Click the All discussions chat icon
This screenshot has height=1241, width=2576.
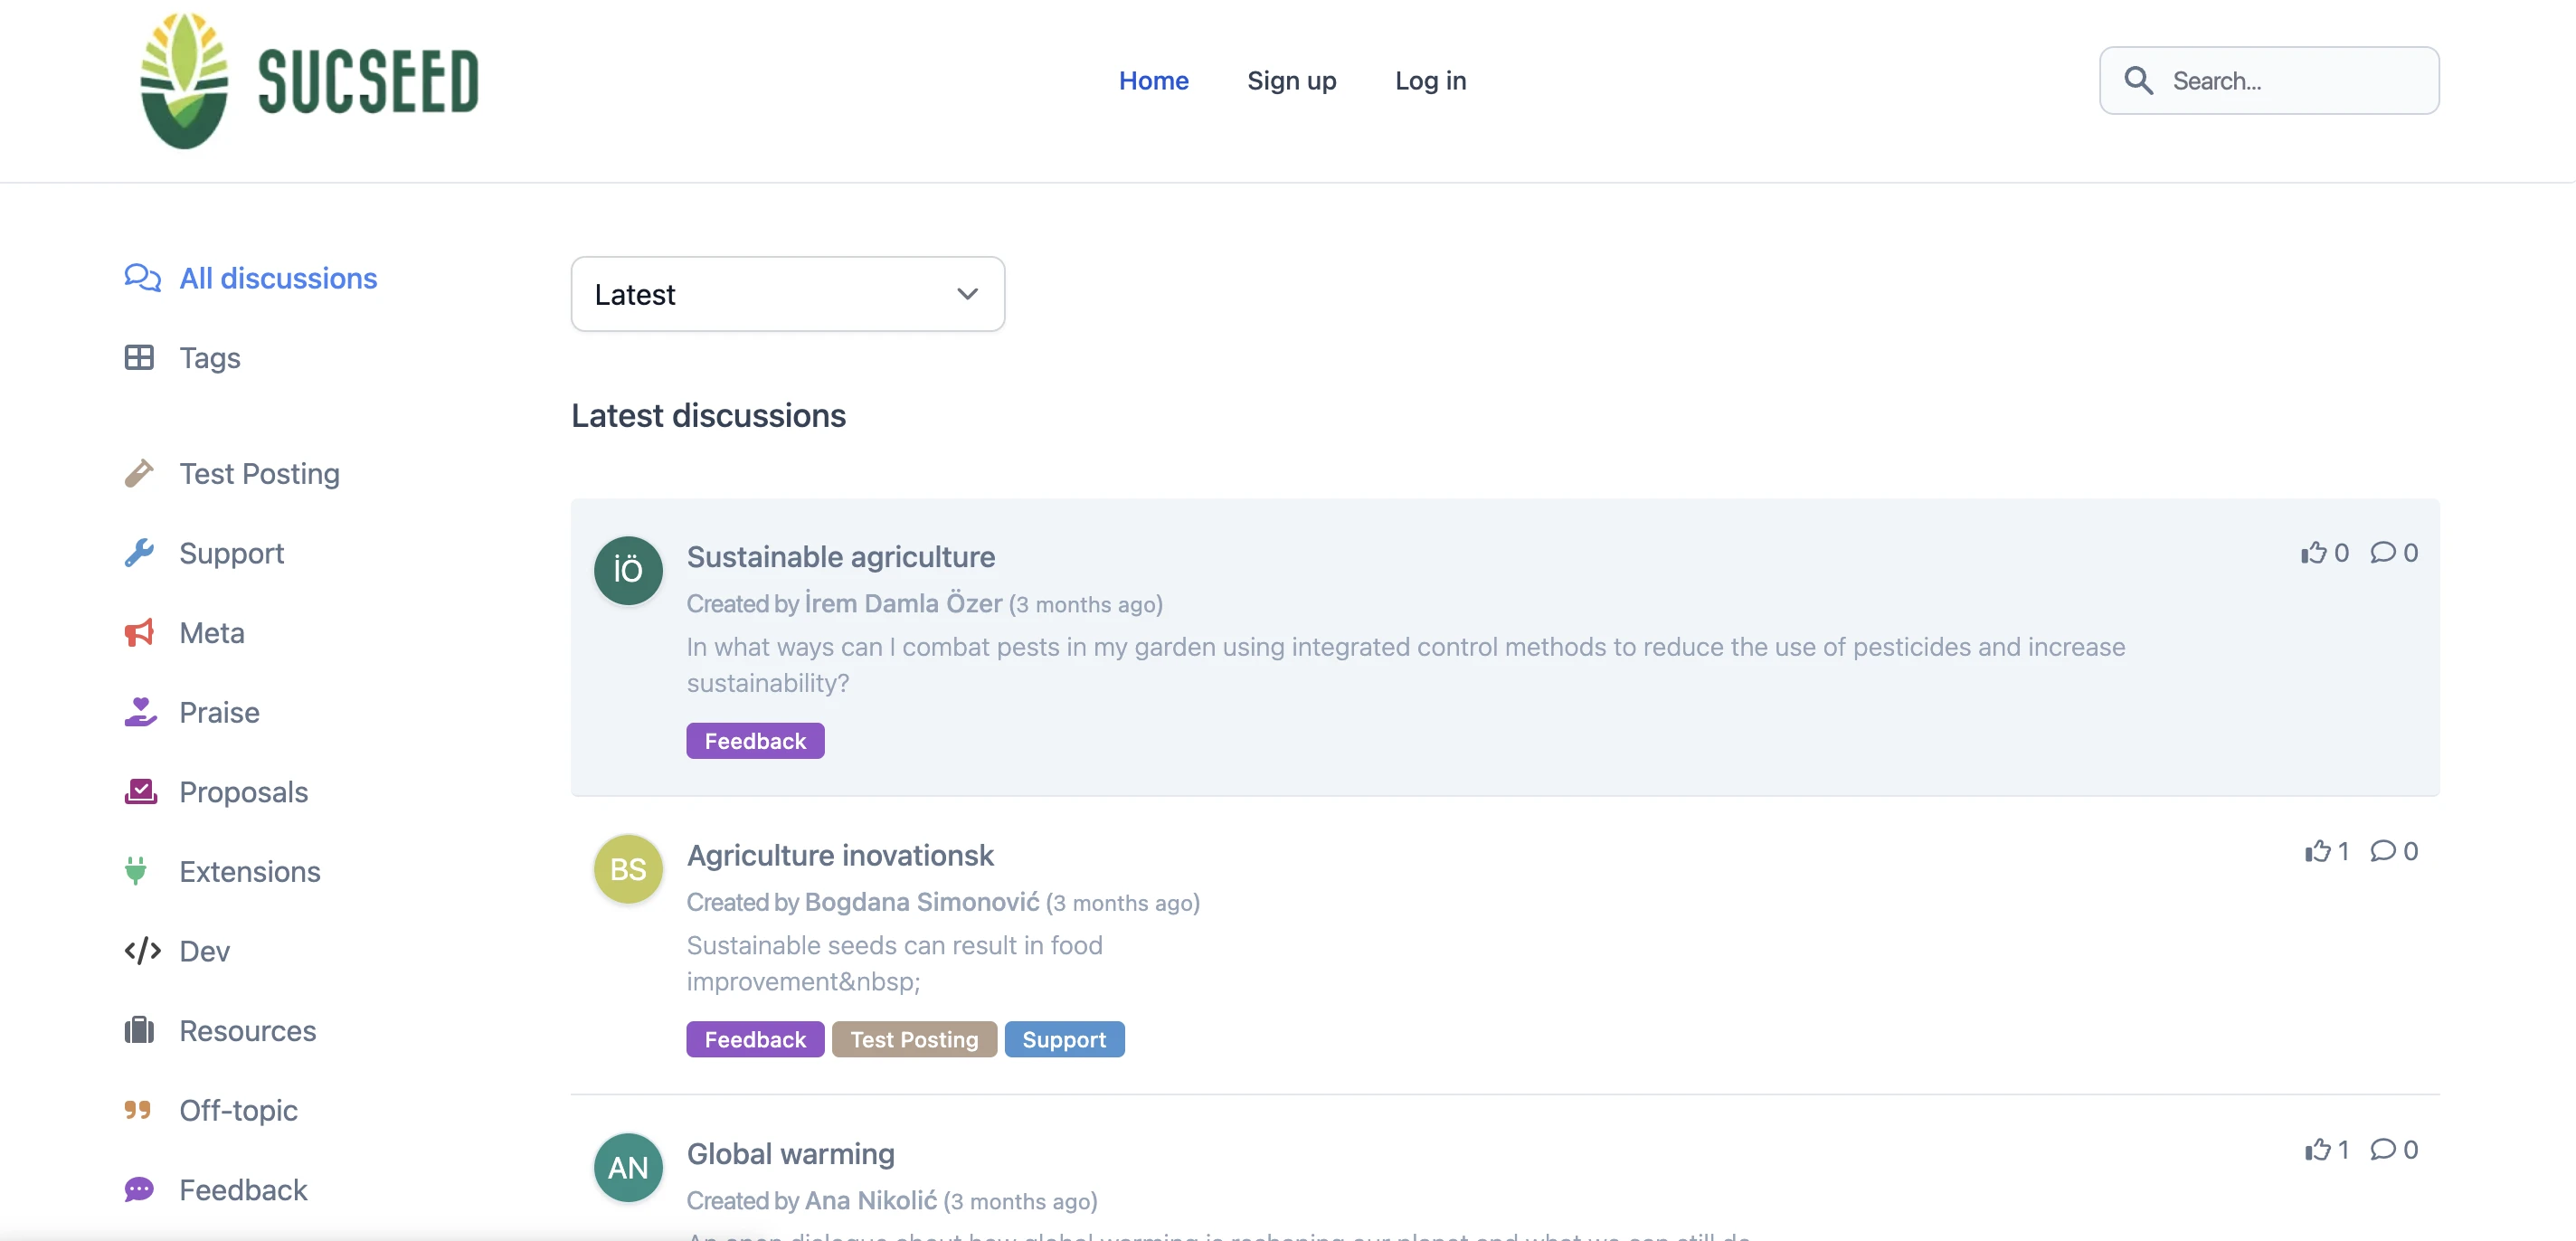pyautogui.click(x=140, y=278)
